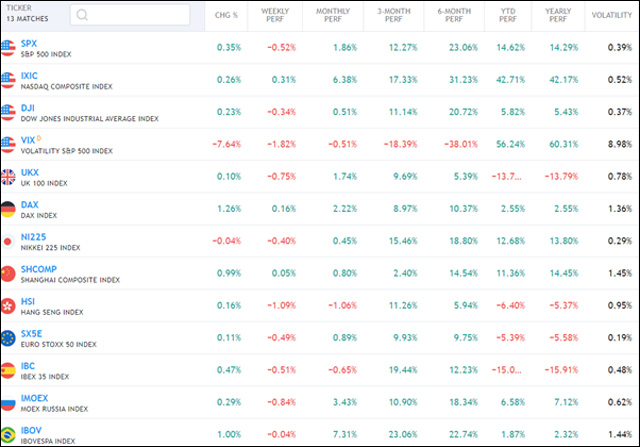
Task: Click the UK flag icon beside UKX
Action: tap(8, 177)
